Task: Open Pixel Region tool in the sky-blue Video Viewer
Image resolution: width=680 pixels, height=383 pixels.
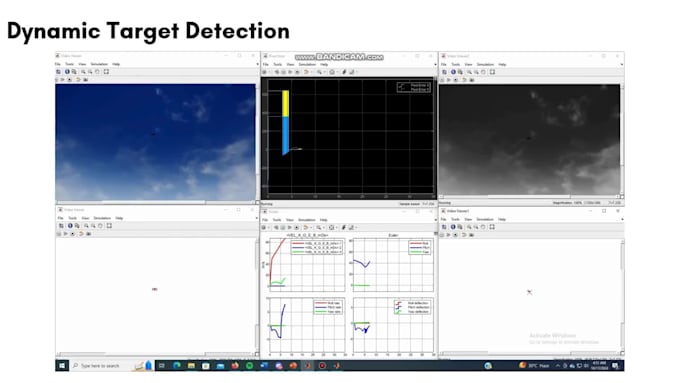Action: point(74,72)
